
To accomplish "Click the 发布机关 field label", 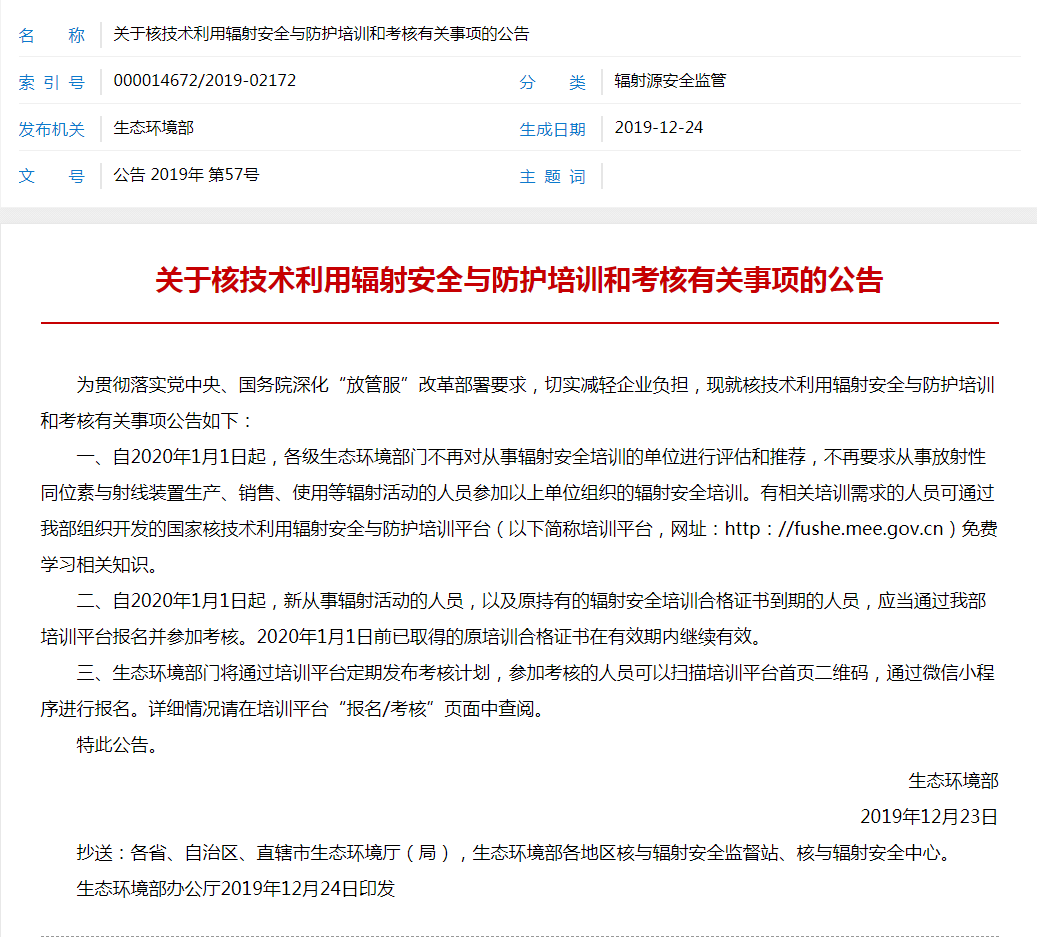I will (x=52, y=129).
